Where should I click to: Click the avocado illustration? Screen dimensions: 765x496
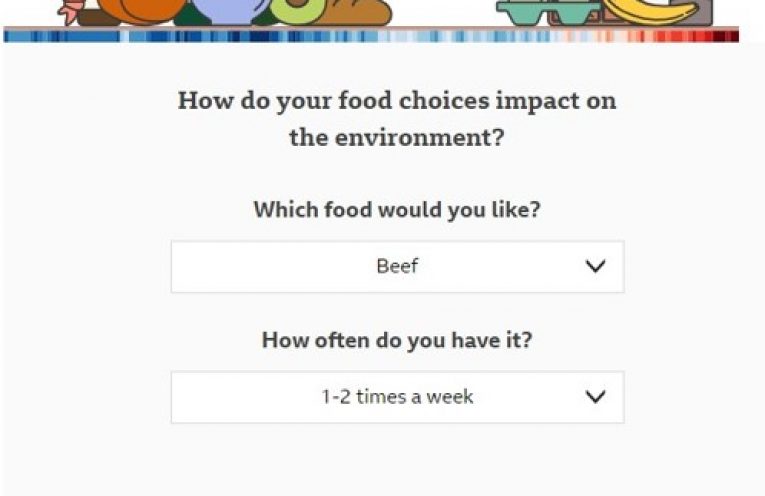pyautogui.click(x=295, y=11)
